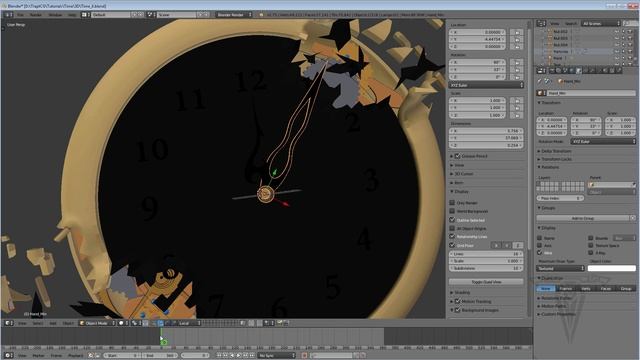Open the Render menu

(36, 15)
